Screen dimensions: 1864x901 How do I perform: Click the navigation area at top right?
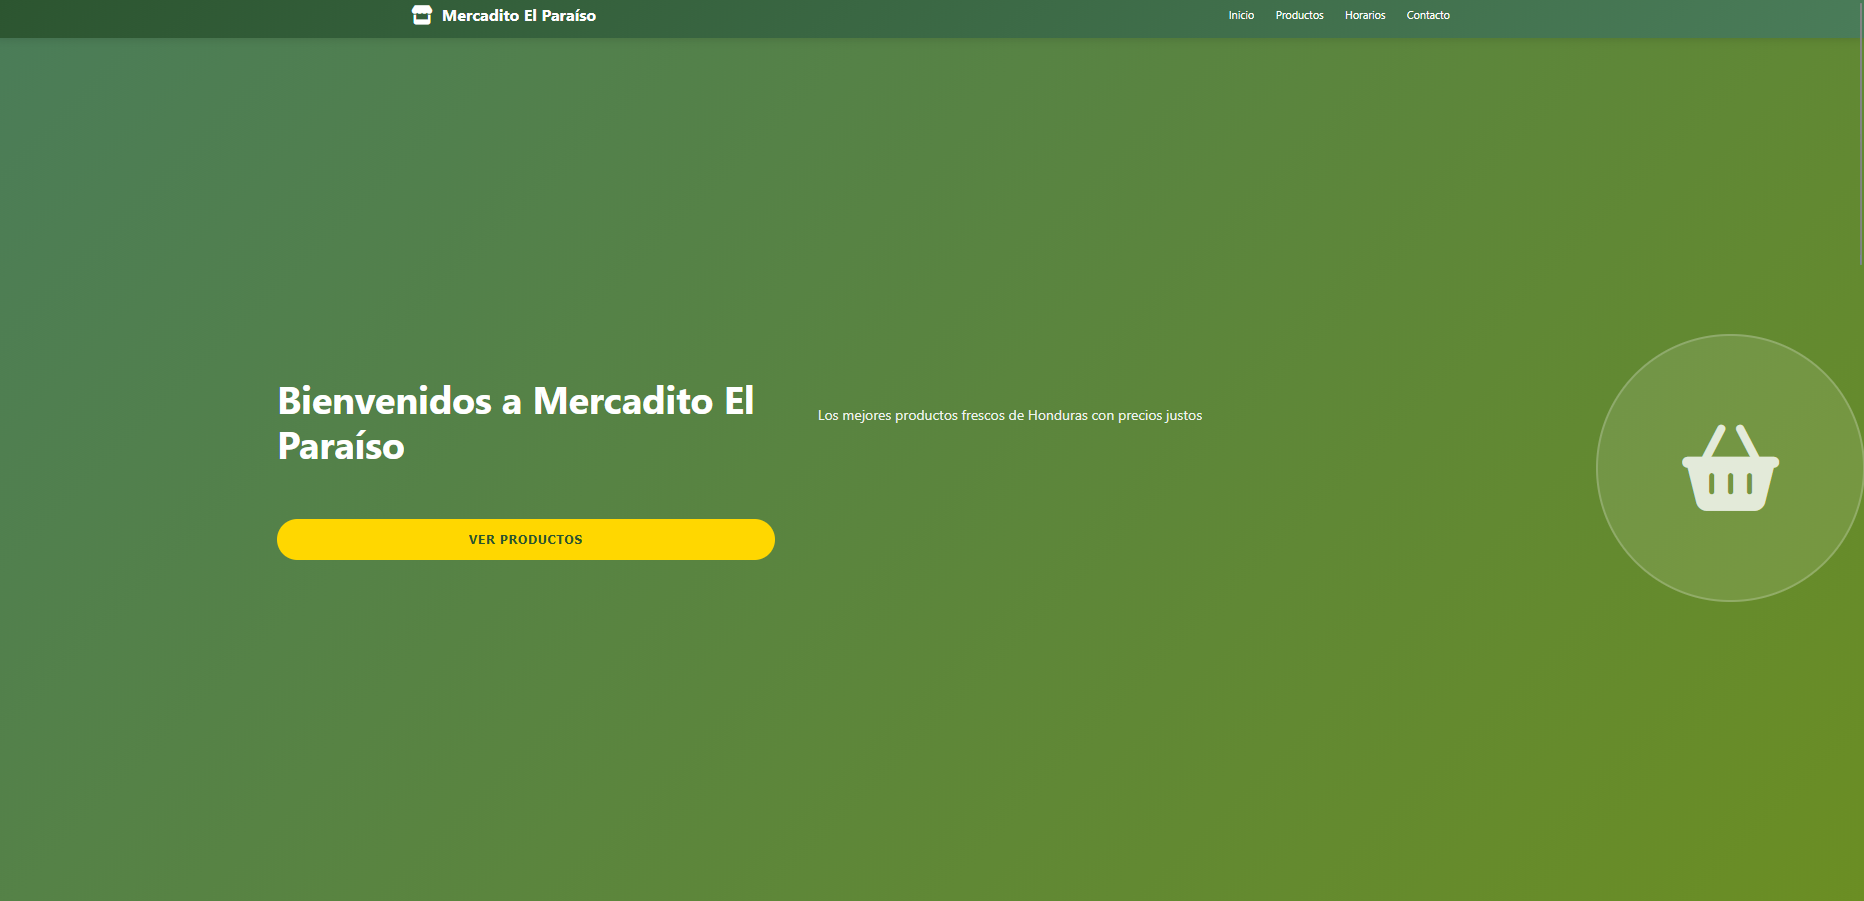click(x=1335, y=15)
